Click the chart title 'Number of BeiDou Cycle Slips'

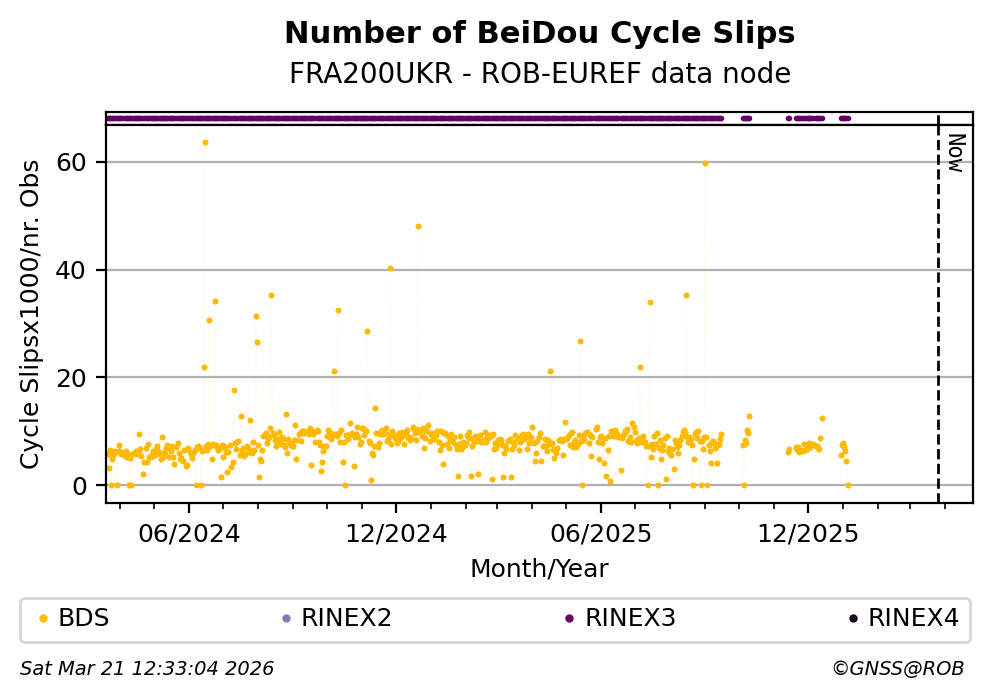pyautogui.click(x=539, y=34)
